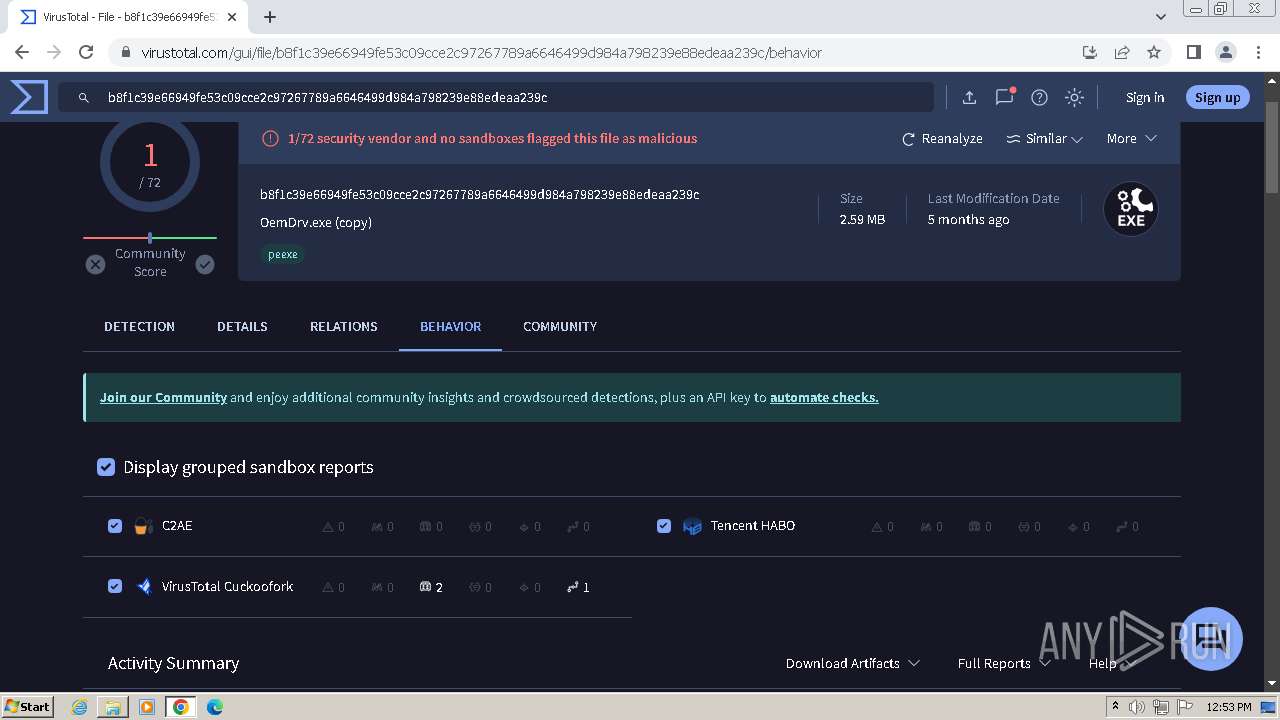Switch to the DETAILS tab
The height and width of the screenshot is (720, 1280).
[242, 327]
